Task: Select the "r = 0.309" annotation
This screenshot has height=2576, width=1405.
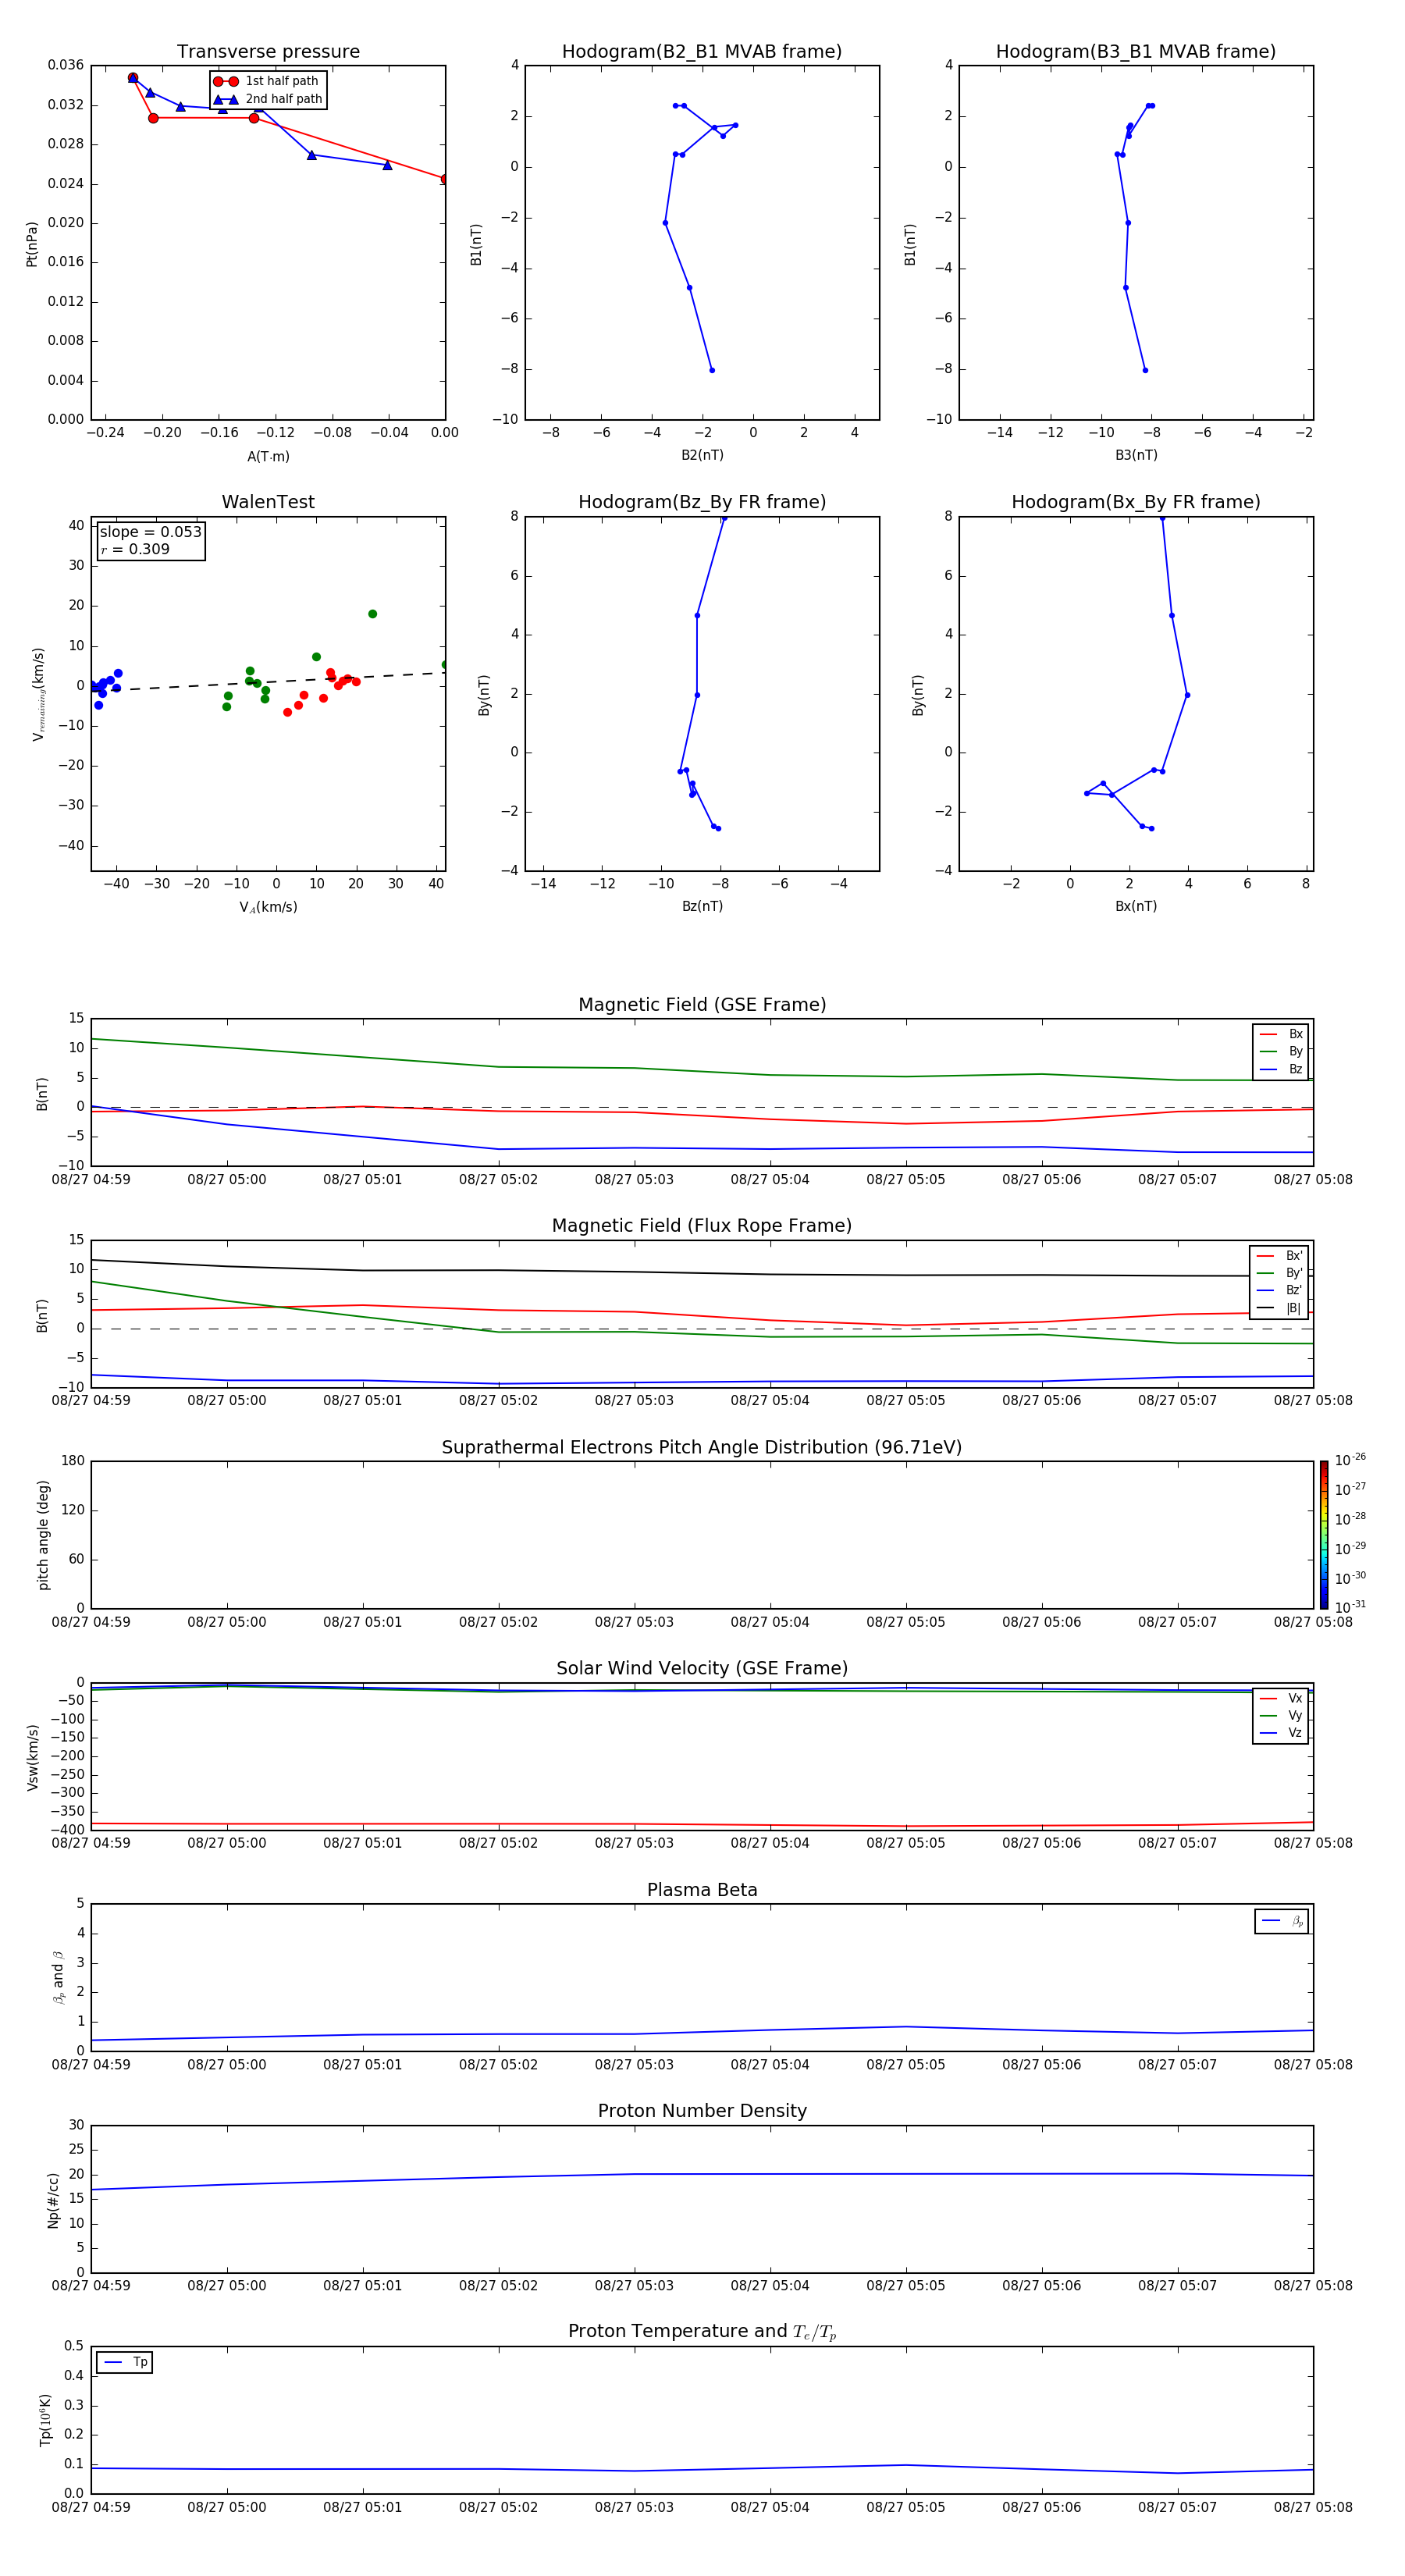Action: pyautogui.click(x=135, y=549)
